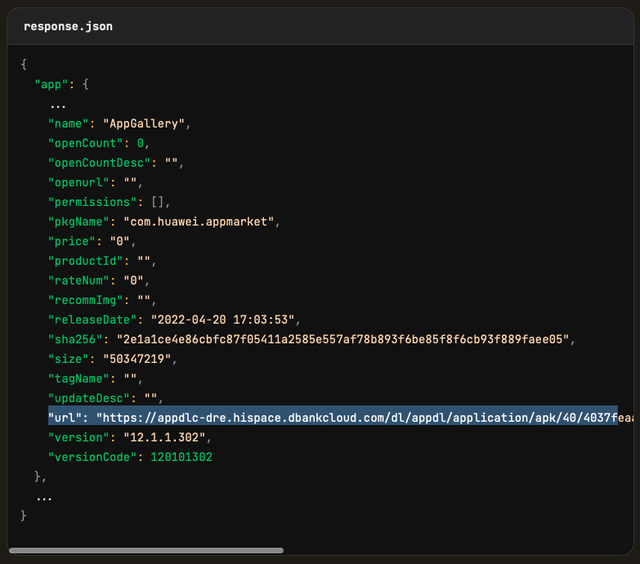Click the "recommImg" key
The width and height of the screenshot is (640, 564).
click(x=88, y=300)
